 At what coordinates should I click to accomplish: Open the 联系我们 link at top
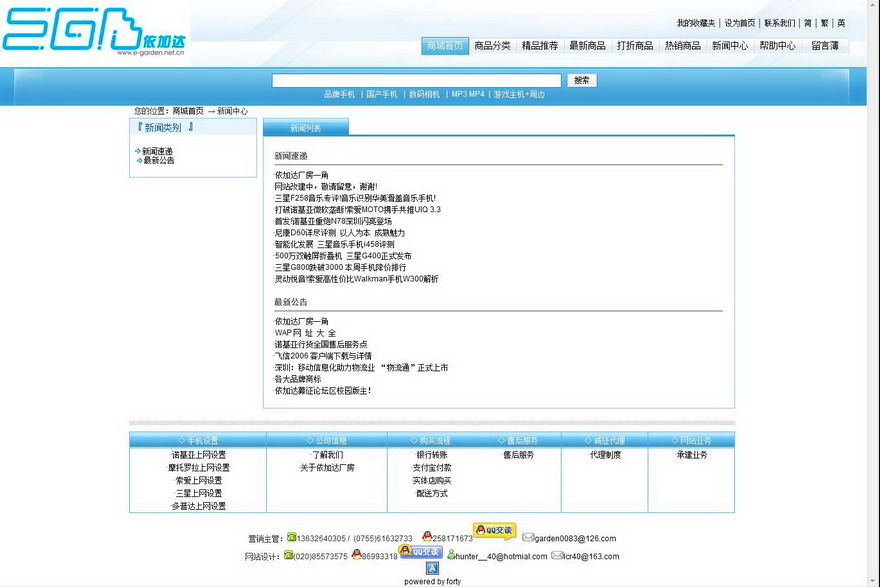click(x=780, y=23)
